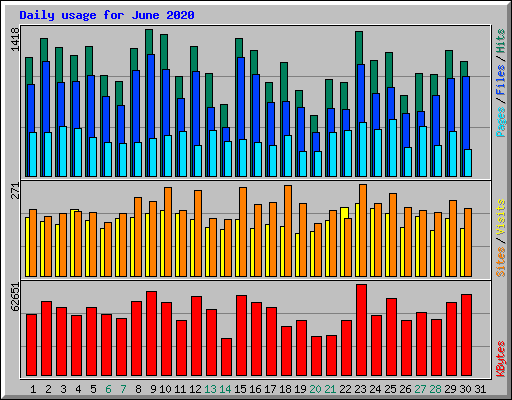Select the cyan pages bar for day 25

point(393,148)
